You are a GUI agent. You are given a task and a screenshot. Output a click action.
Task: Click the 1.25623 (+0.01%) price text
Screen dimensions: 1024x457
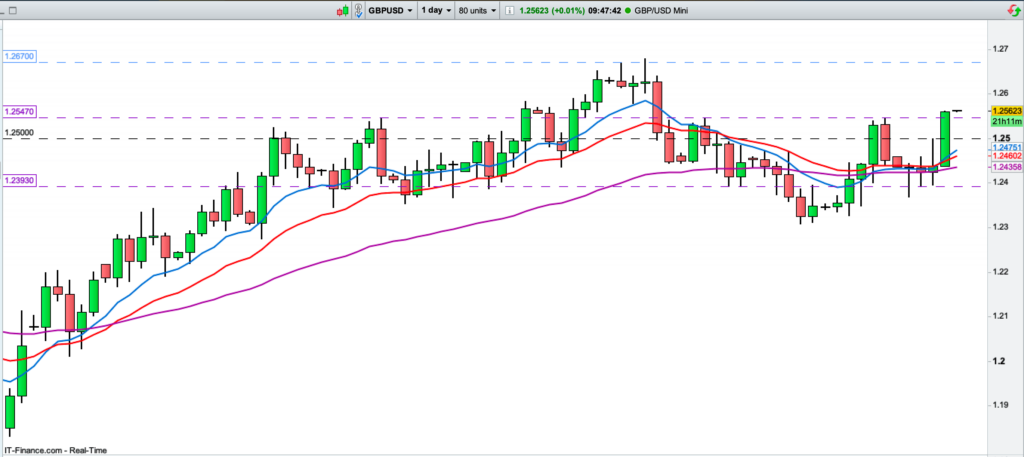click(x=551, y=10)
